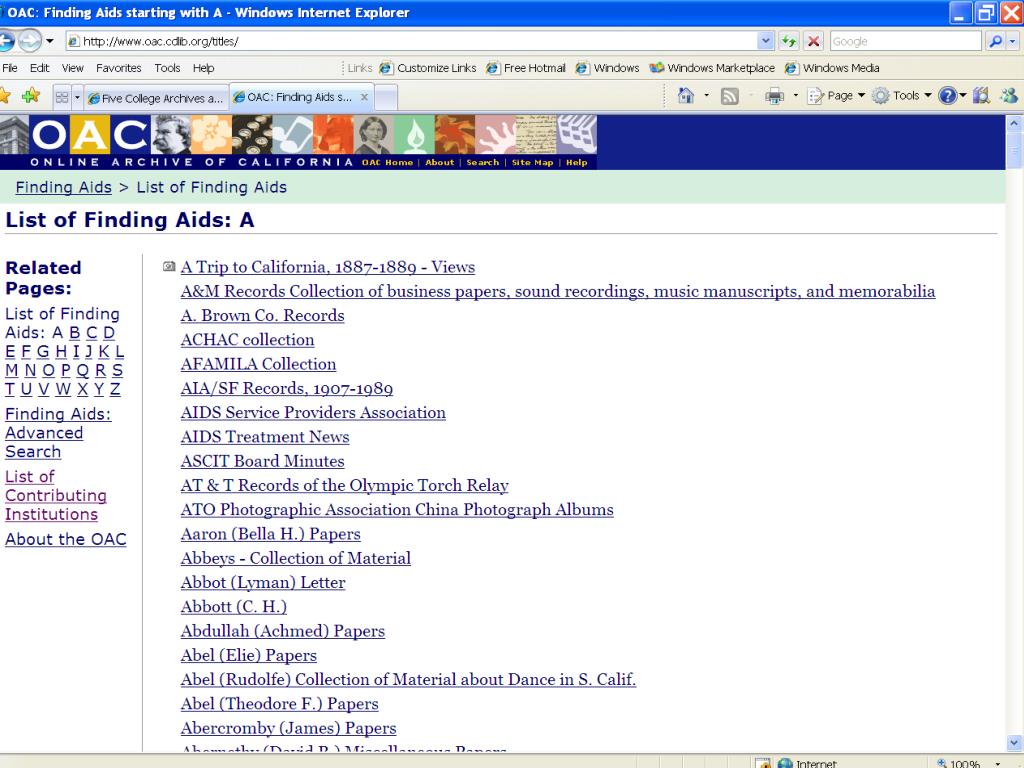
Task: Click the Refresh page icon
Action: pyautogui.click(x=789, y=41)
